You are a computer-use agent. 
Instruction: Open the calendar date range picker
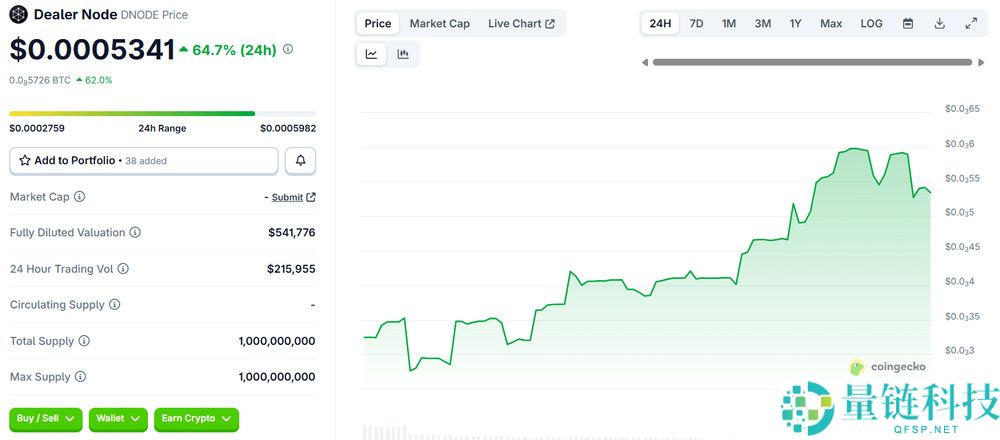coord(907,23)
